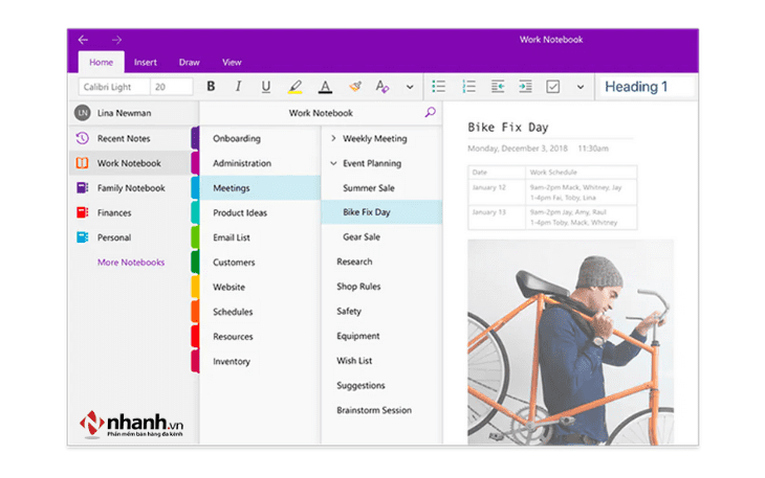The width and height of the screenshot is (765, 478).
Task: Select the bicycle photo in the note
Action: [570, 342]
